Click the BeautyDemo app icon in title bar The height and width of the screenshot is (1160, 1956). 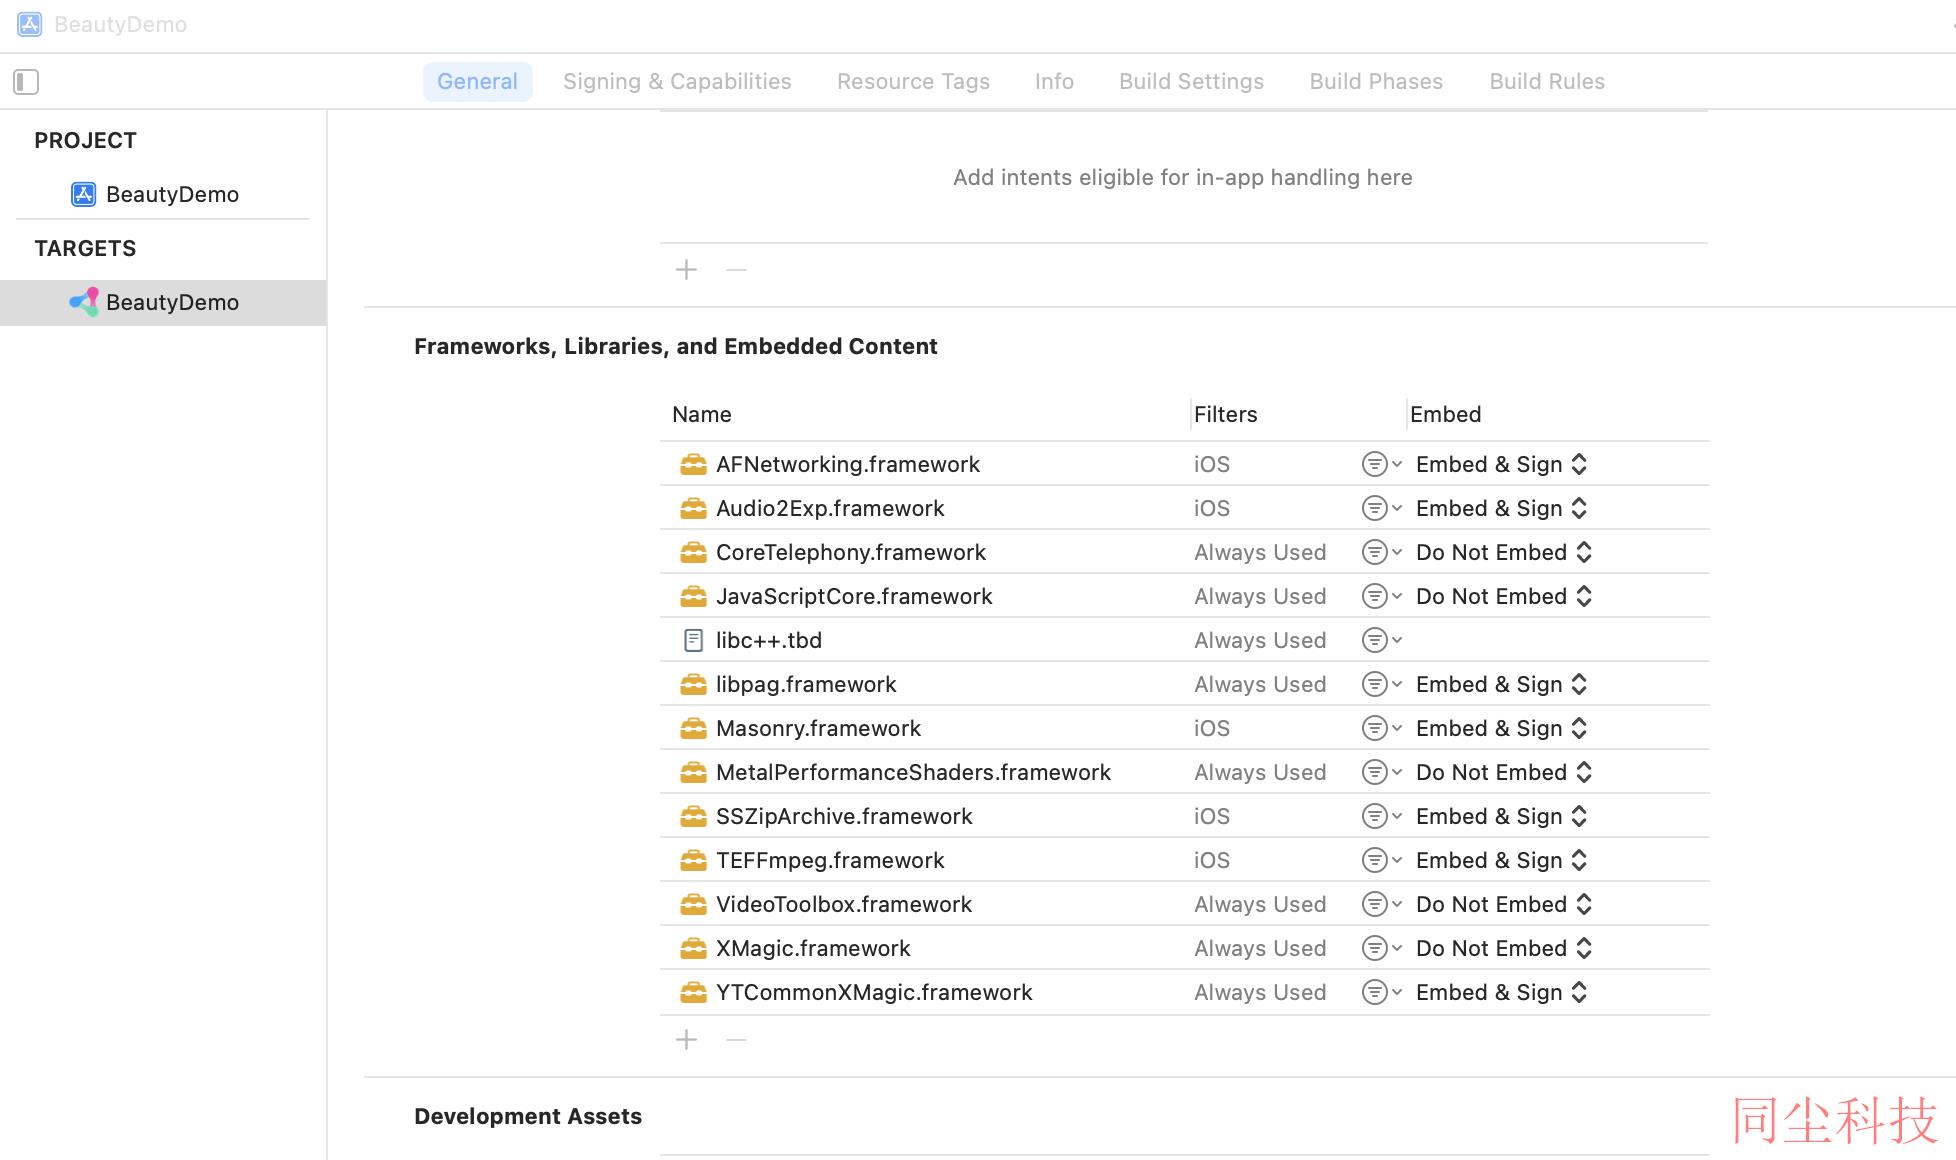(x=30, y=24)
